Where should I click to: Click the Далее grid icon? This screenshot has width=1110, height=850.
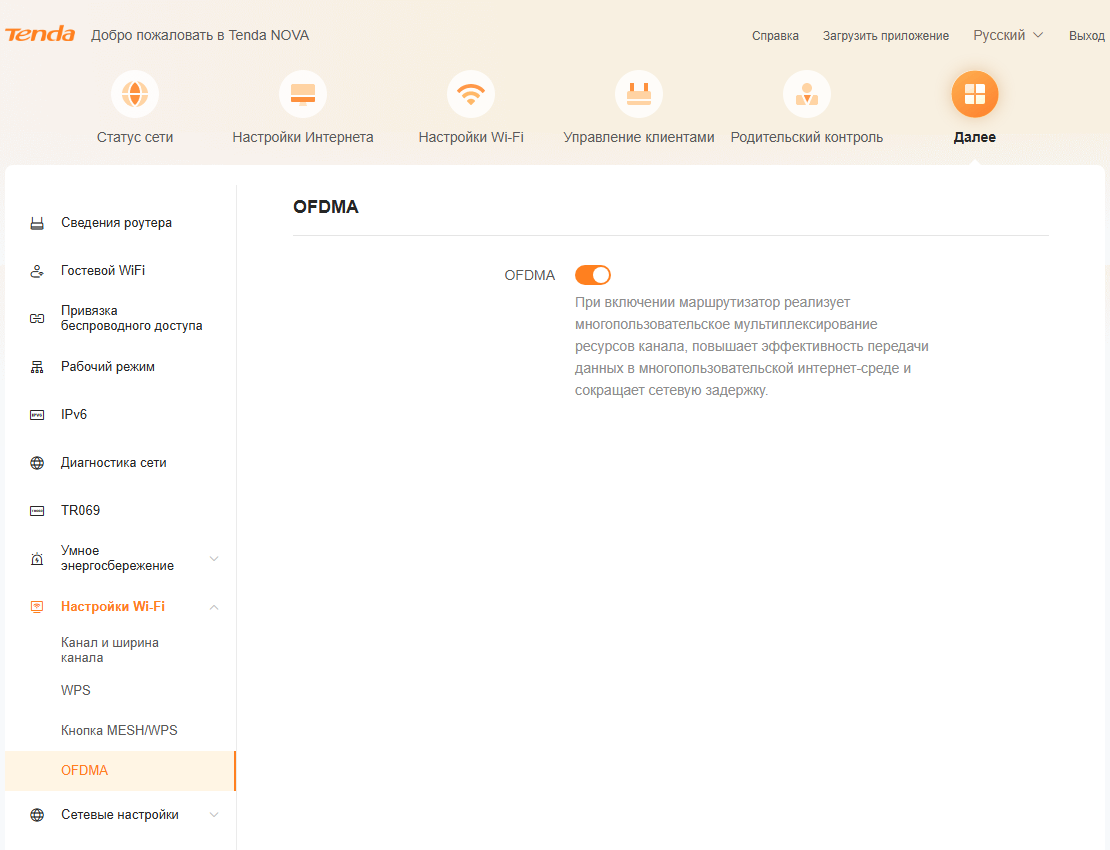pyautogui.click(x=975, y=94)
